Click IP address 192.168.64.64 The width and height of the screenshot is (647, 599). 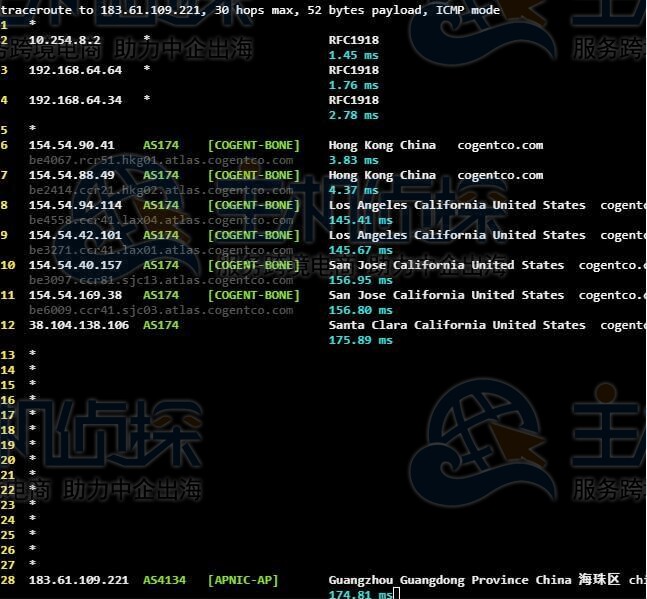(x=75, y=70)
